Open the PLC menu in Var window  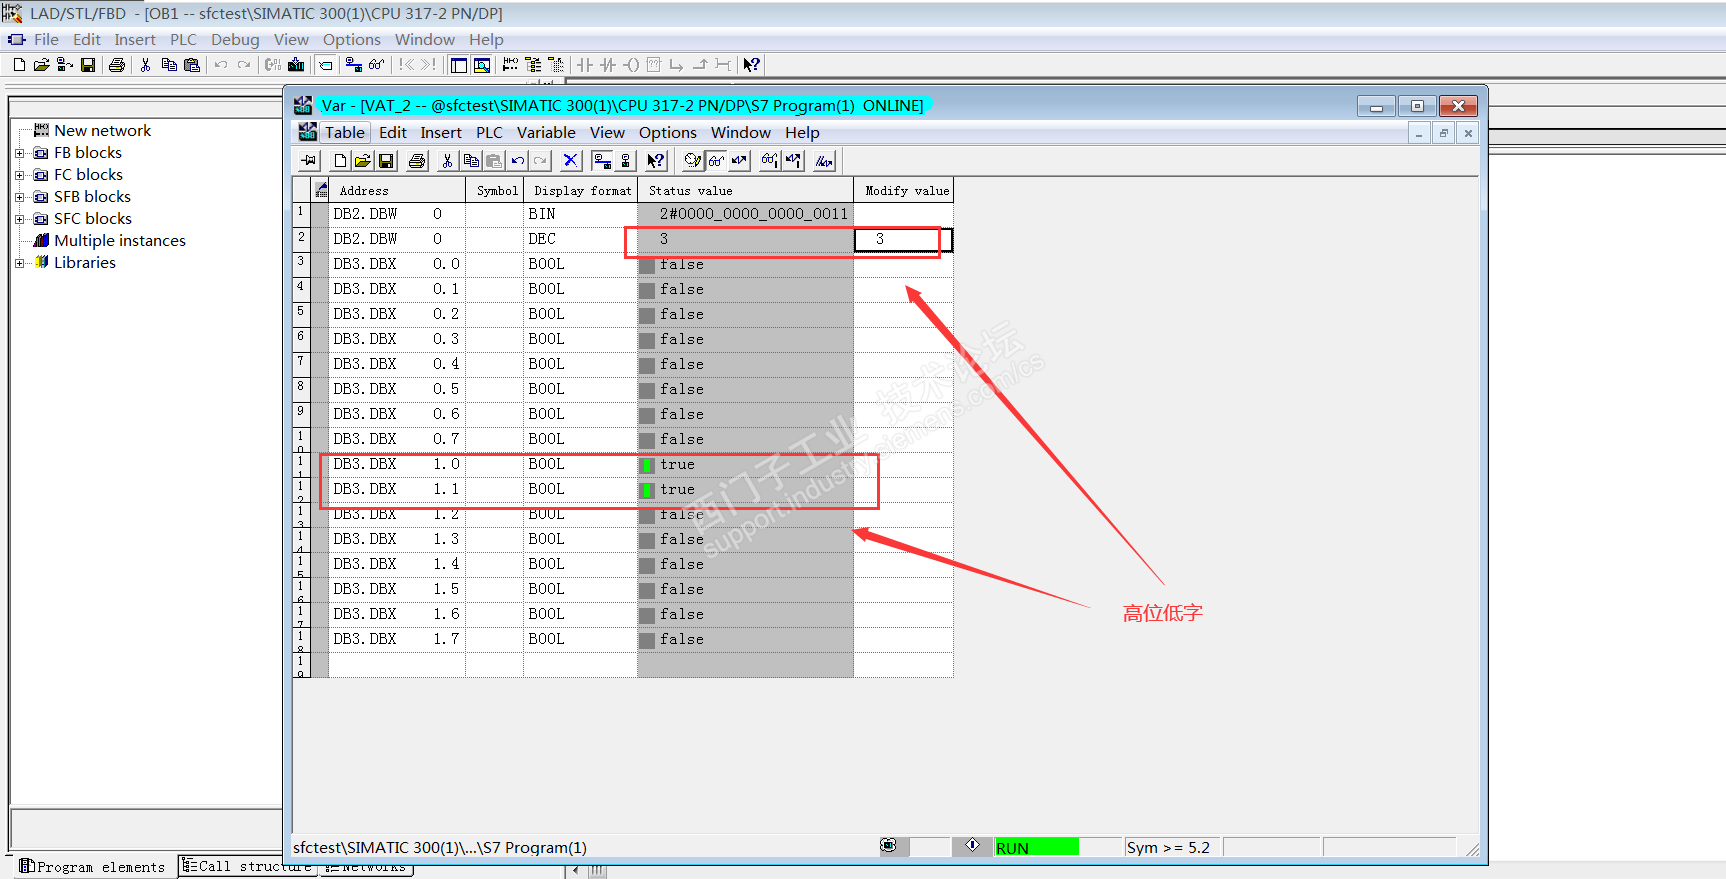point(489,133)
